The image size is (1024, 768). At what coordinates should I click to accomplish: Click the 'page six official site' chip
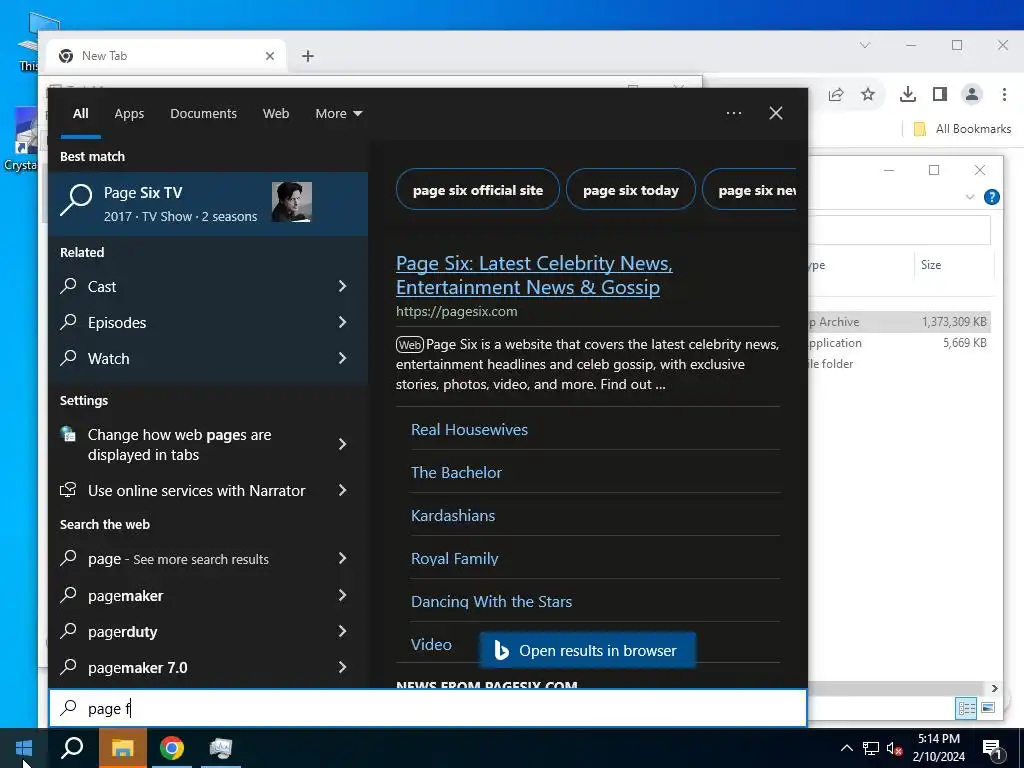pos(477,190)
